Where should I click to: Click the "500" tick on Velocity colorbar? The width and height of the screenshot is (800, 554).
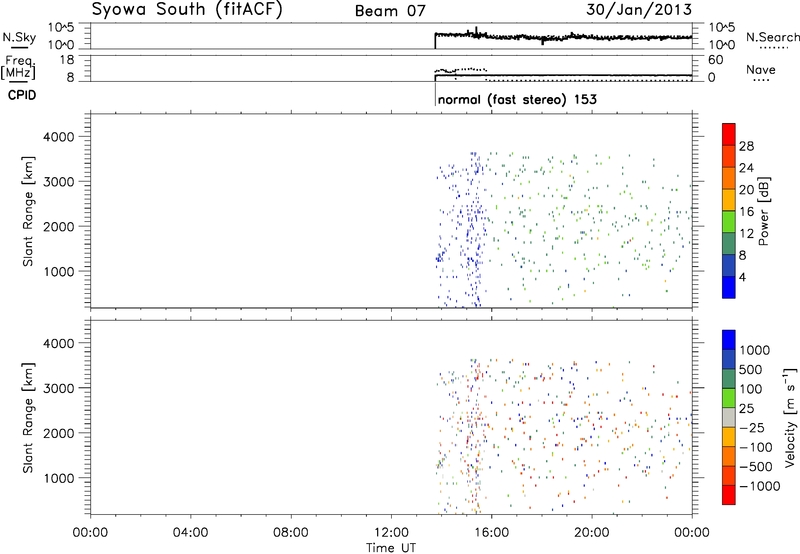coord(751,370)
